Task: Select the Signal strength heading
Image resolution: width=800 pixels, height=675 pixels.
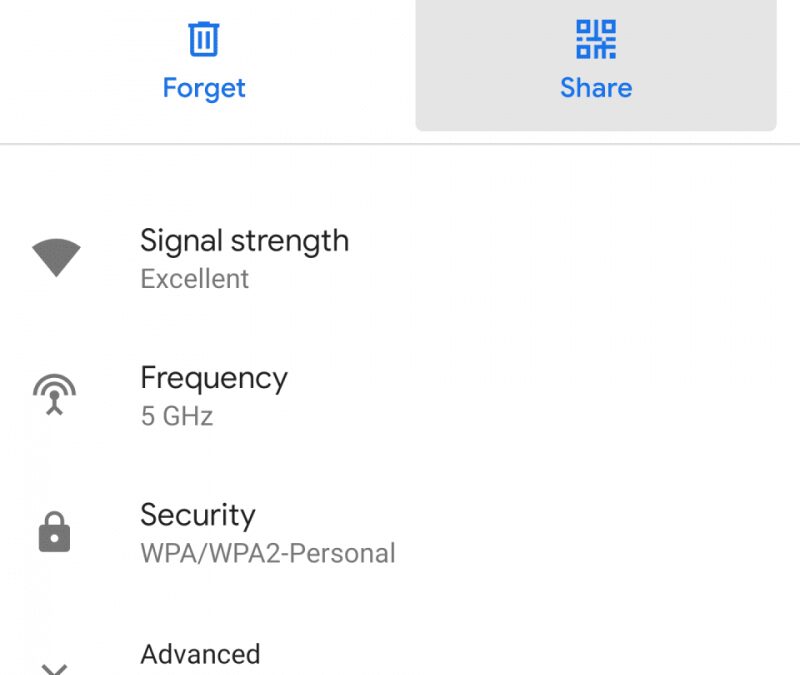Action: click(244, 241)
